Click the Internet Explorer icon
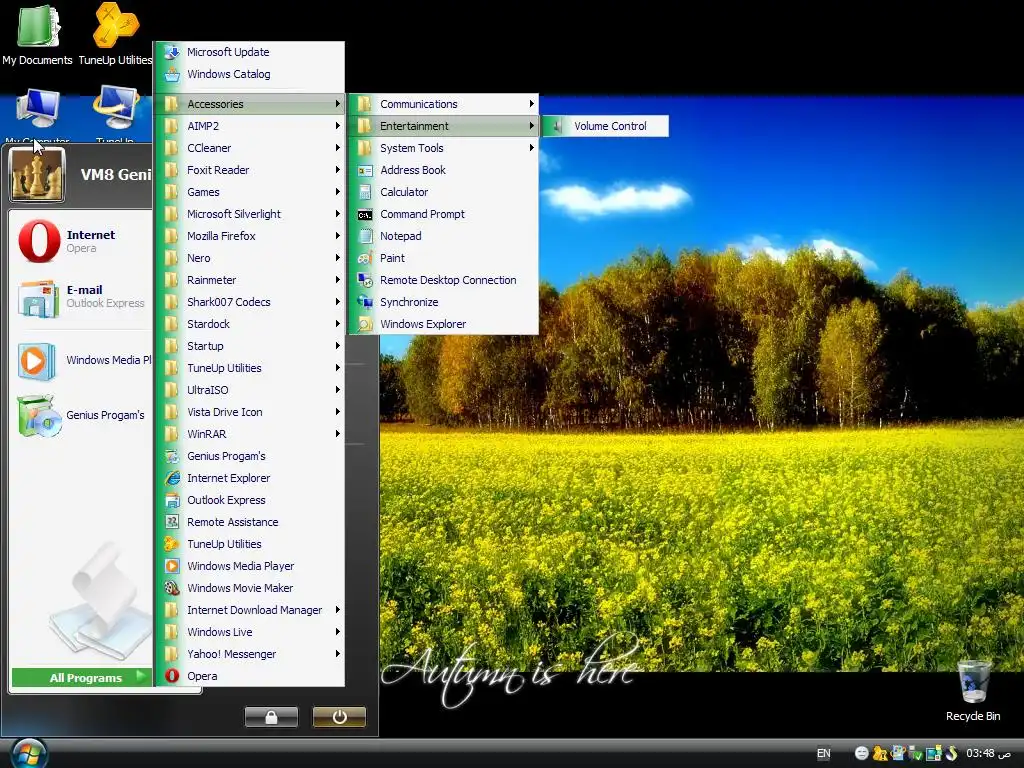Screen dimensions: 1024x768 point(172,478)
